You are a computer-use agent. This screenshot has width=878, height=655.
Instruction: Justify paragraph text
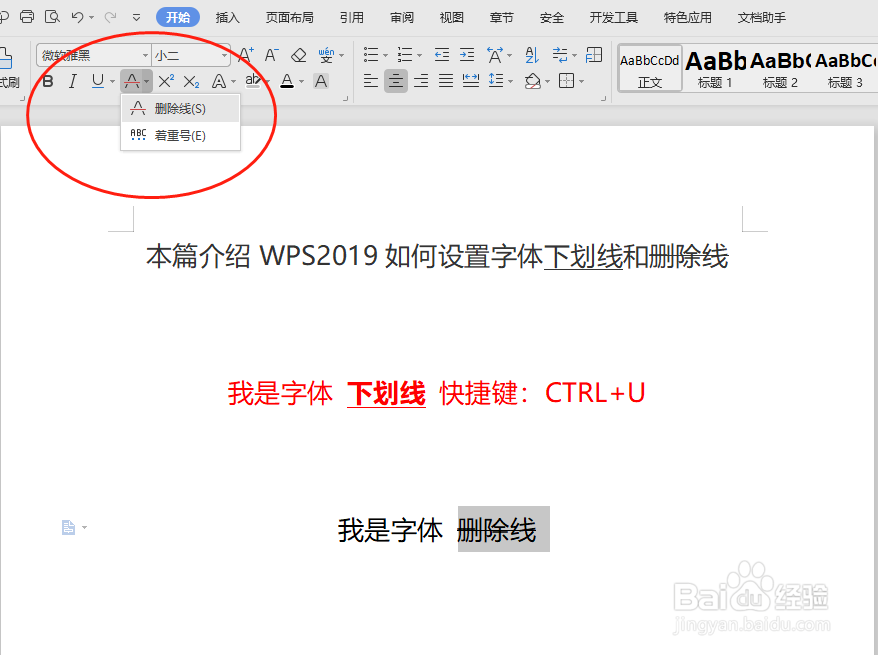coord(446,82)
